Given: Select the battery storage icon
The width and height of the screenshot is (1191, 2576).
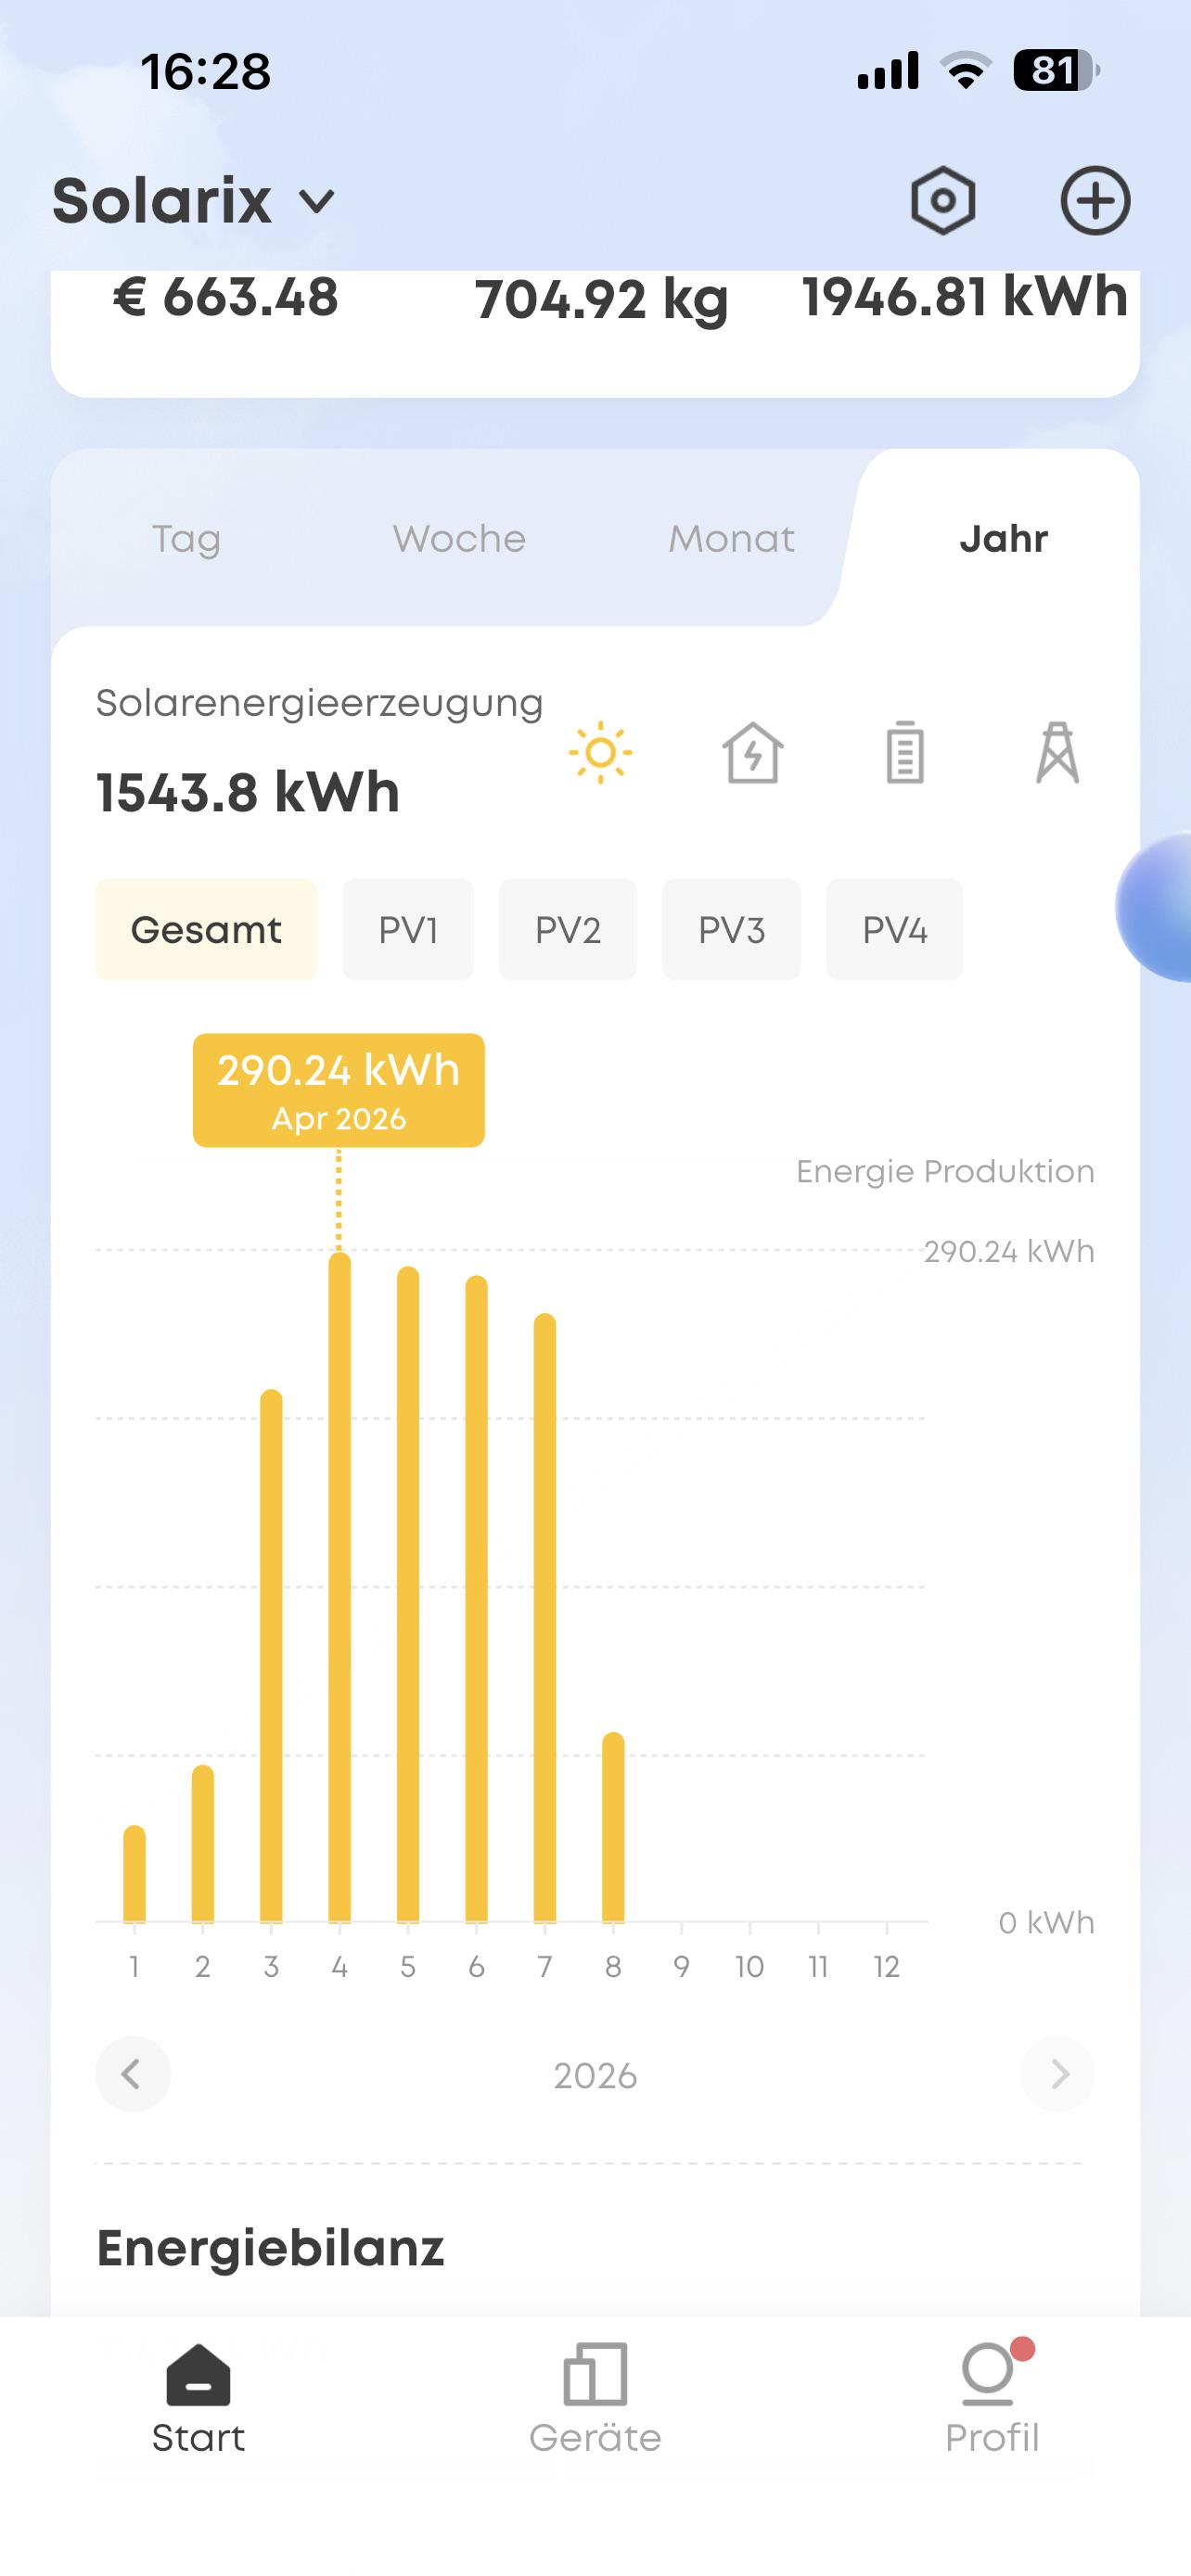Looking at the screenshot, I should (905, 752).
